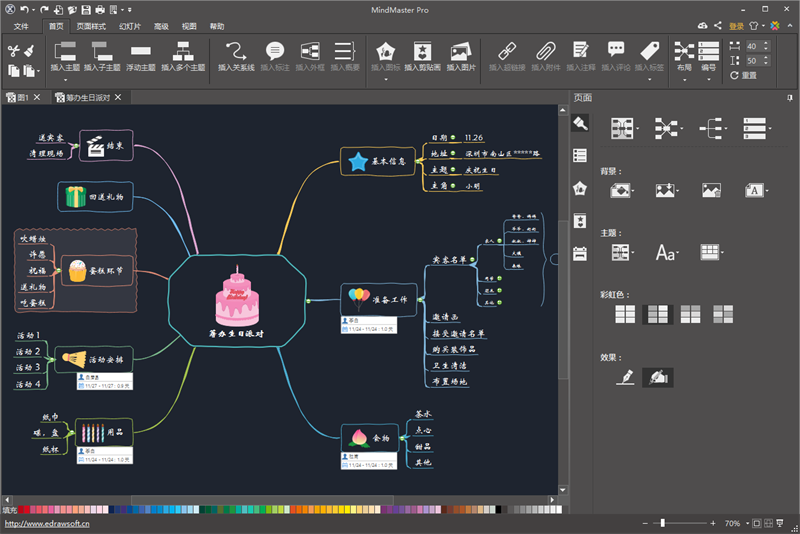Switch to the Slideshow (幻灯片) tab
Image resolution: width=800 pixels, height=534 pixels.
pos(130,26)
